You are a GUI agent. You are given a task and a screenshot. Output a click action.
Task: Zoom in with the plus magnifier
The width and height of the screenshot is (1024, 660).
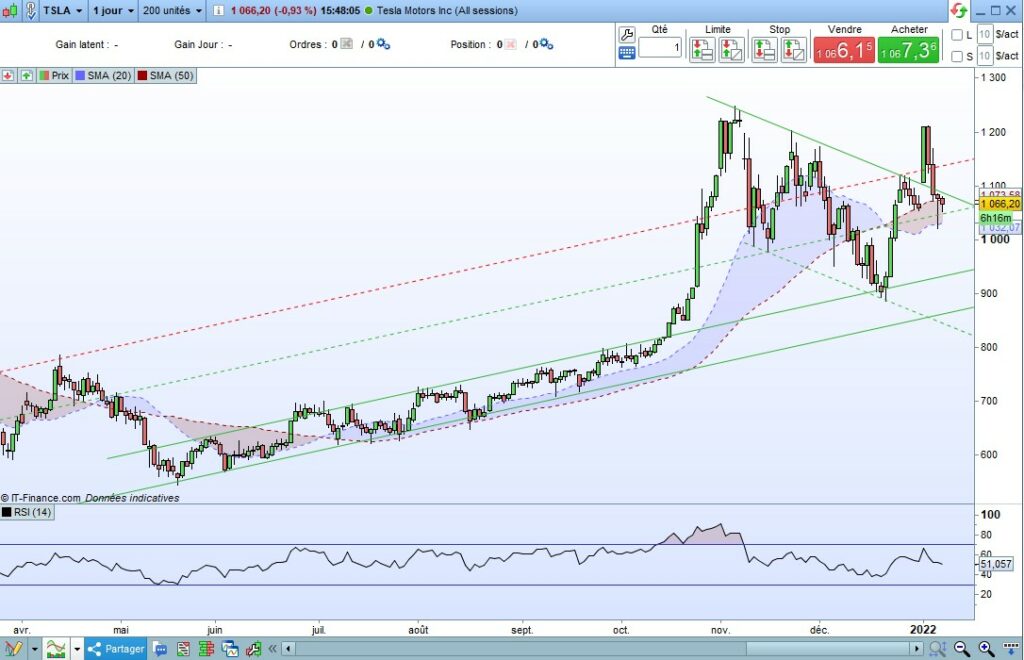coord(986,649)
